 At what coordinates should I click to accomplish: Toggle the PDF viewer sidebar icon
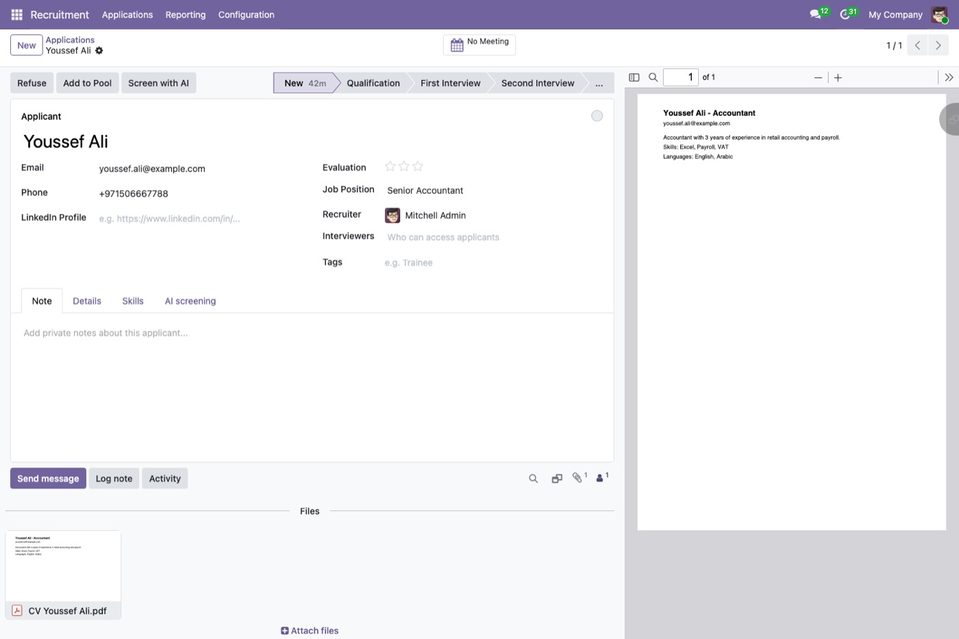tap(634, 78)
